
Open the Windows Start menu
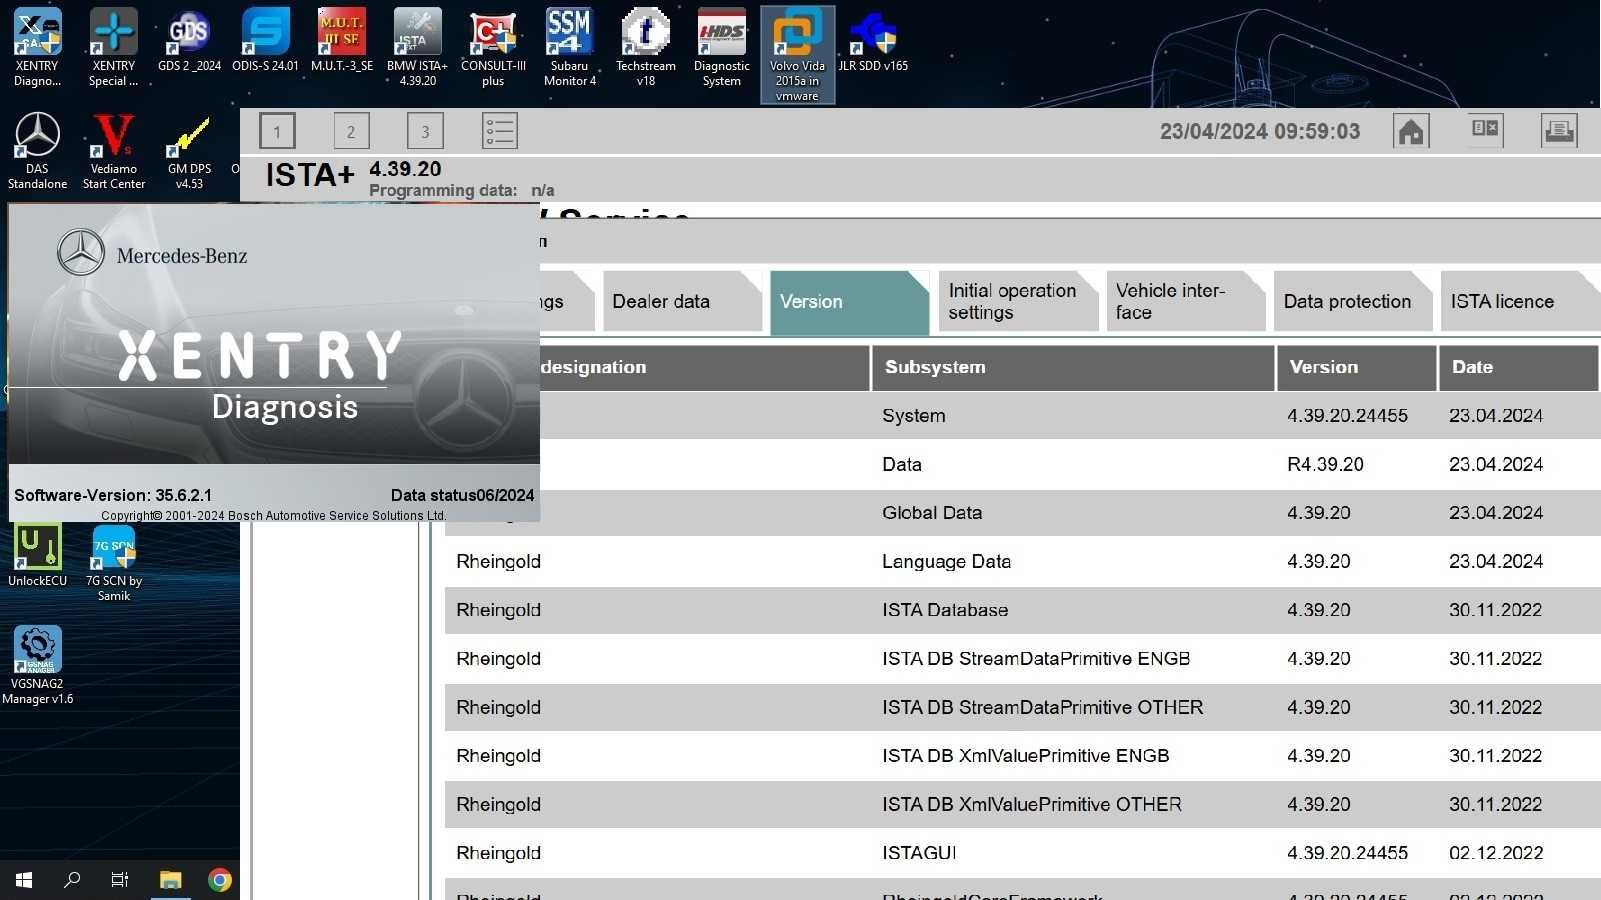coord(24,880)
